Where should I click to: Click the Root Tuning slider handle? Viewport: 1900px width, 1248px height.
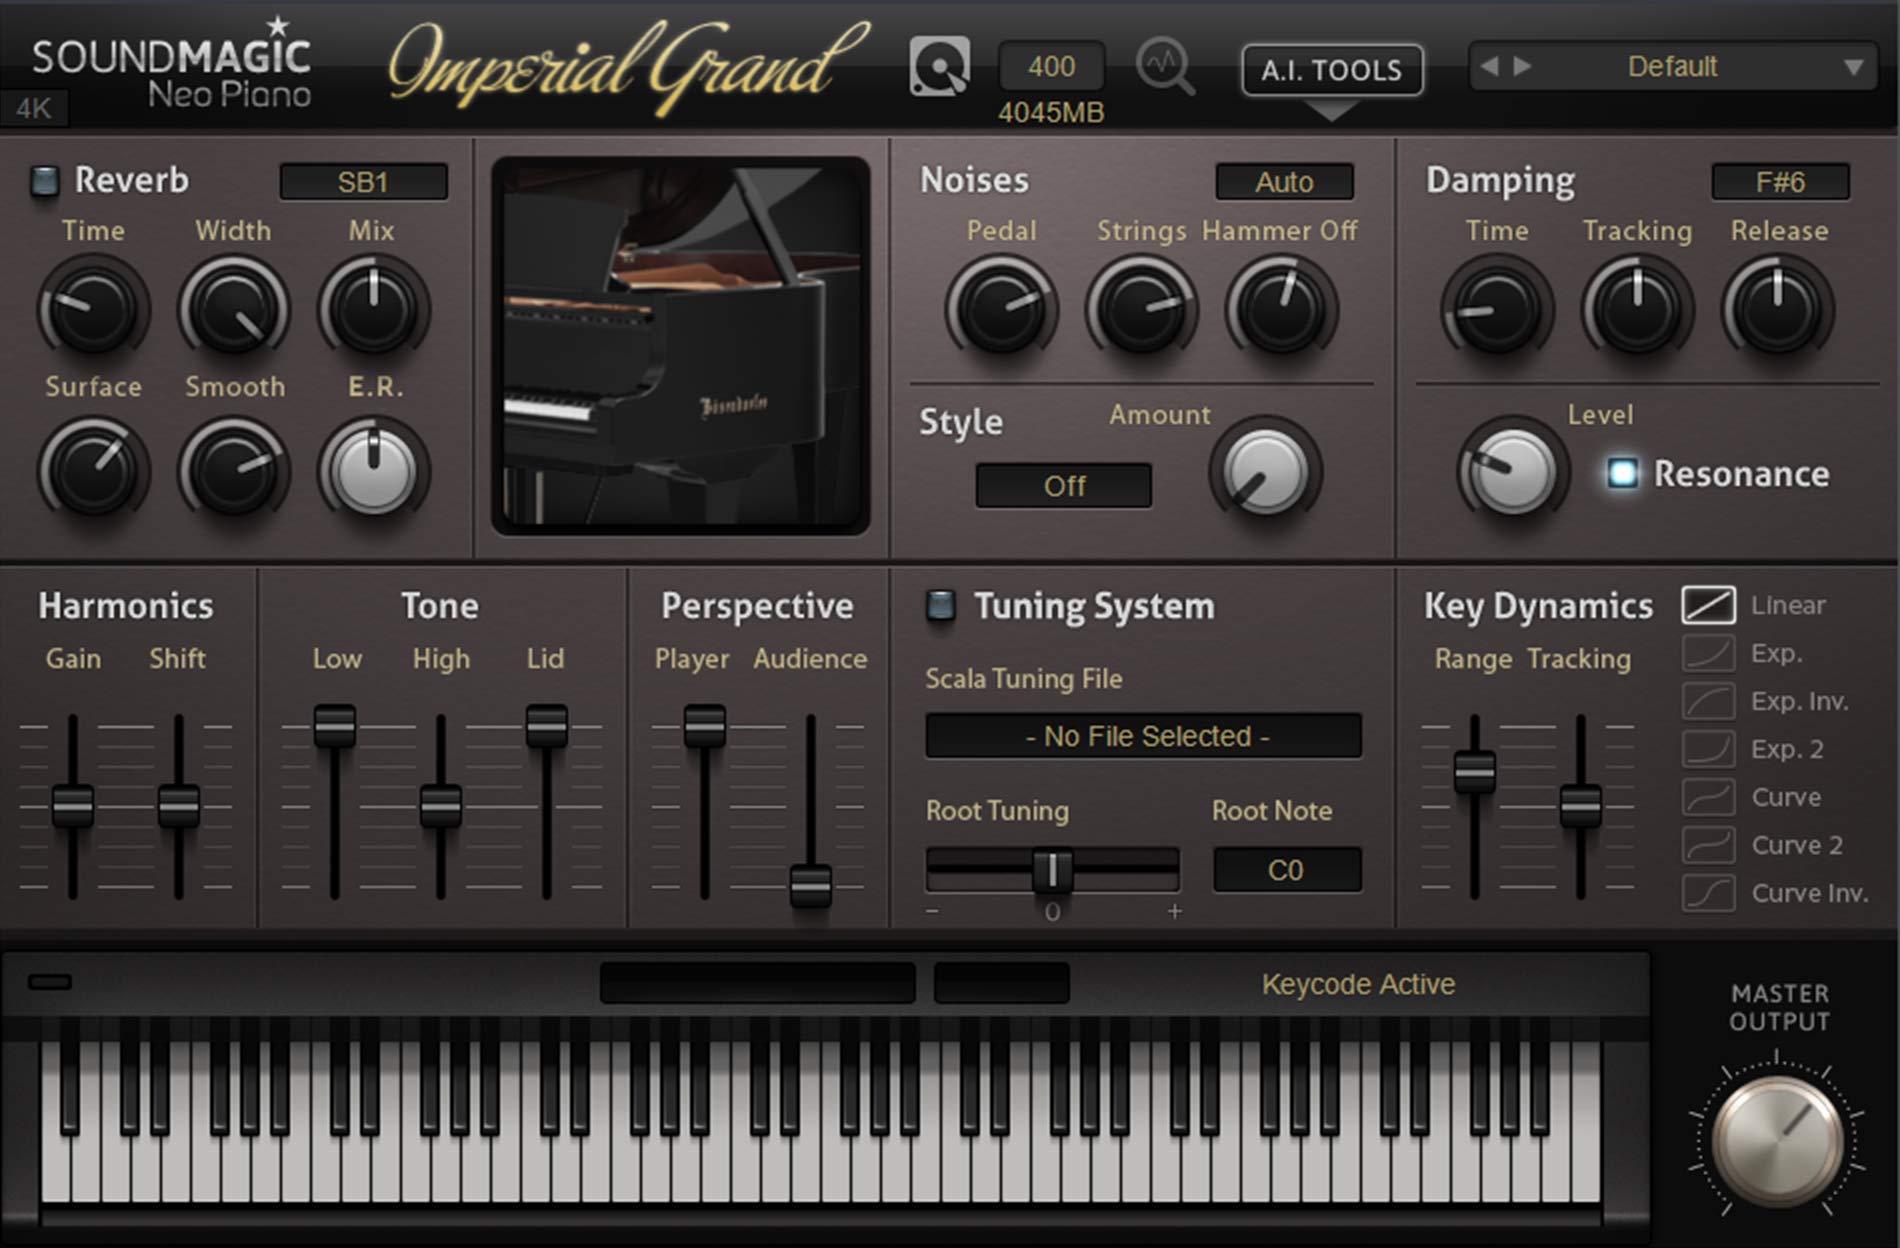tap(1052, 870)
